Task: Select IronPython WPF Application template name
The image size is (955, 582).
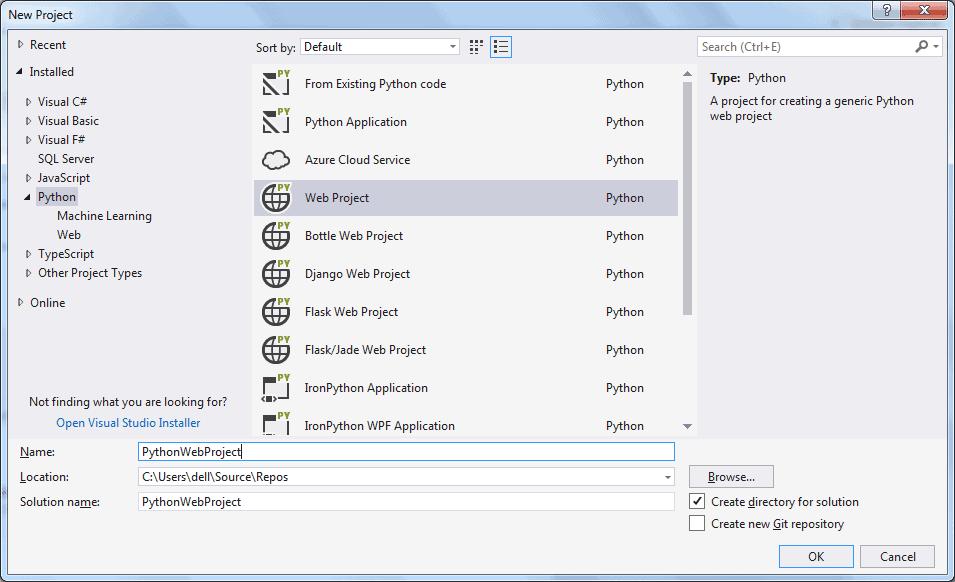Action: [x=379, y=426]
